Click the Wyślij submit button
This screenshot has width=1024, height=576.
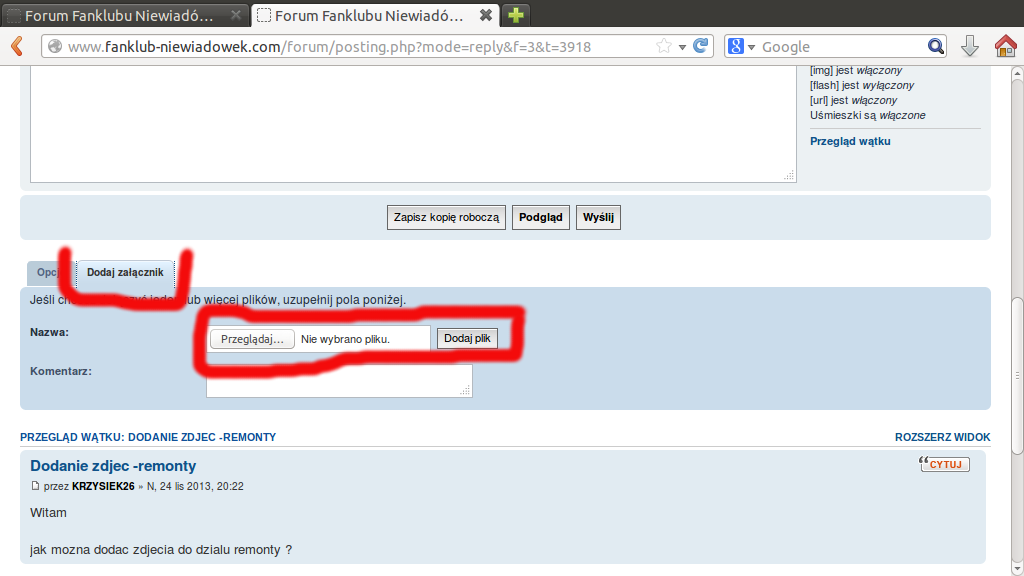point(598,217)
